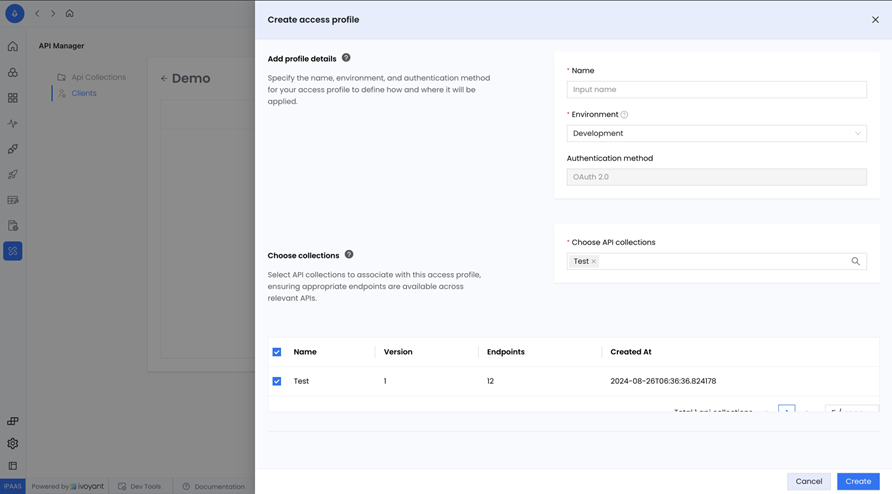The width and height of the screenshot is (892, 494).
Task: Click the activity pulse icon in sidebar
Action: (13, 124)
